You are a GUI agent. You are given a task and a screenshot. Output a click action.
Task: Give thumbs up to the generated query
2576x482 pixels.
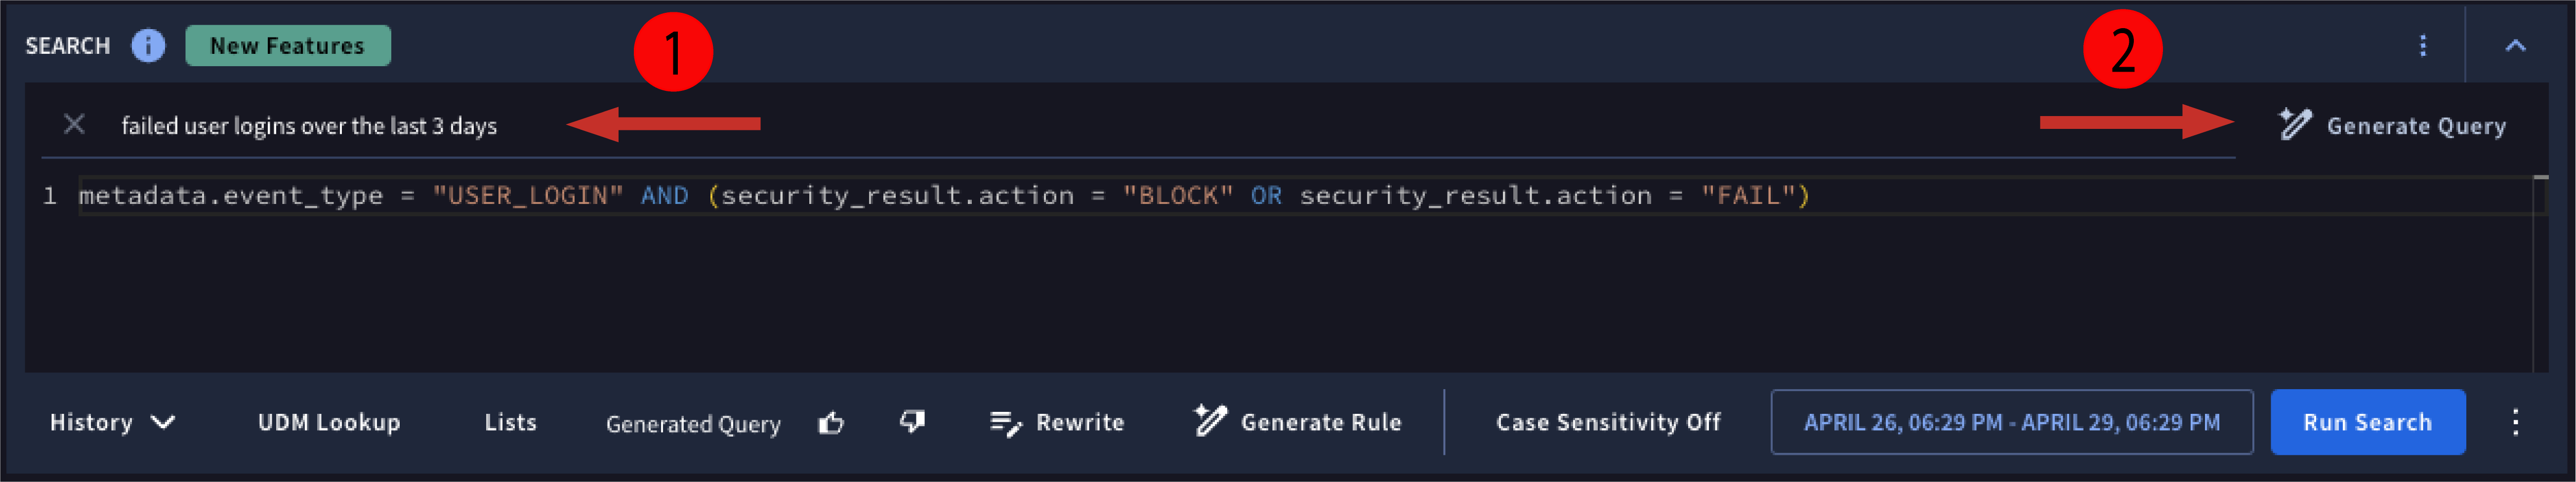coord(833,422)
